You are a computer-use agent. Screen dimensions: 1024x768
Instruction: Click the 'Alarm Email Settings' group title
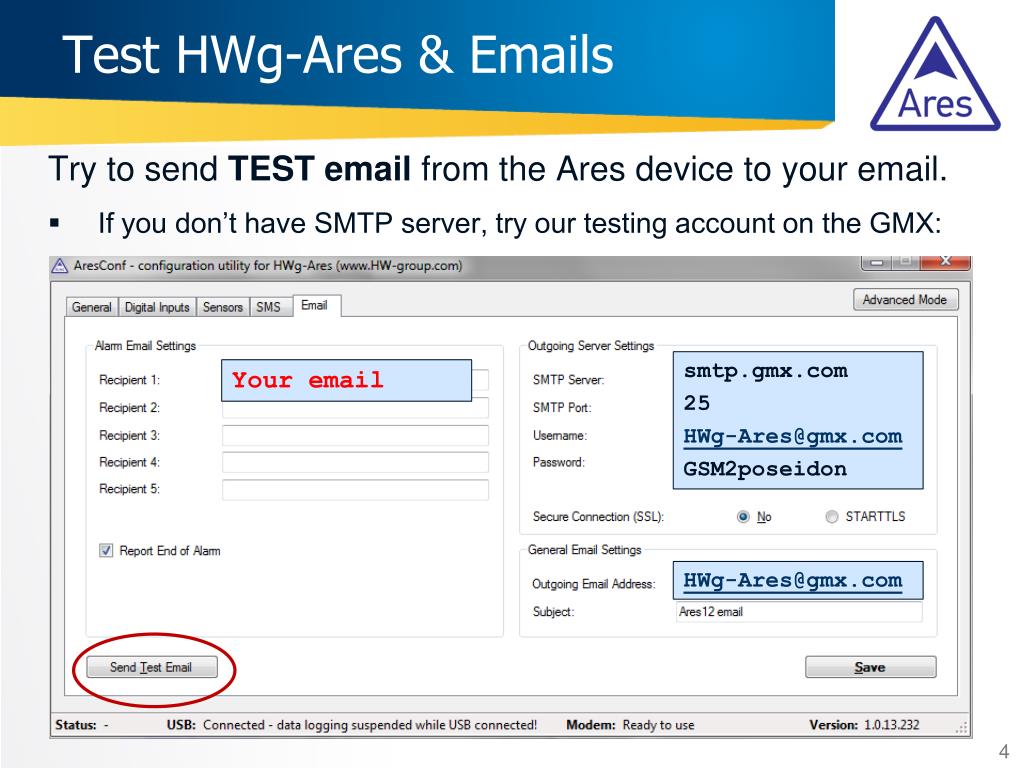tap(145, 345)
